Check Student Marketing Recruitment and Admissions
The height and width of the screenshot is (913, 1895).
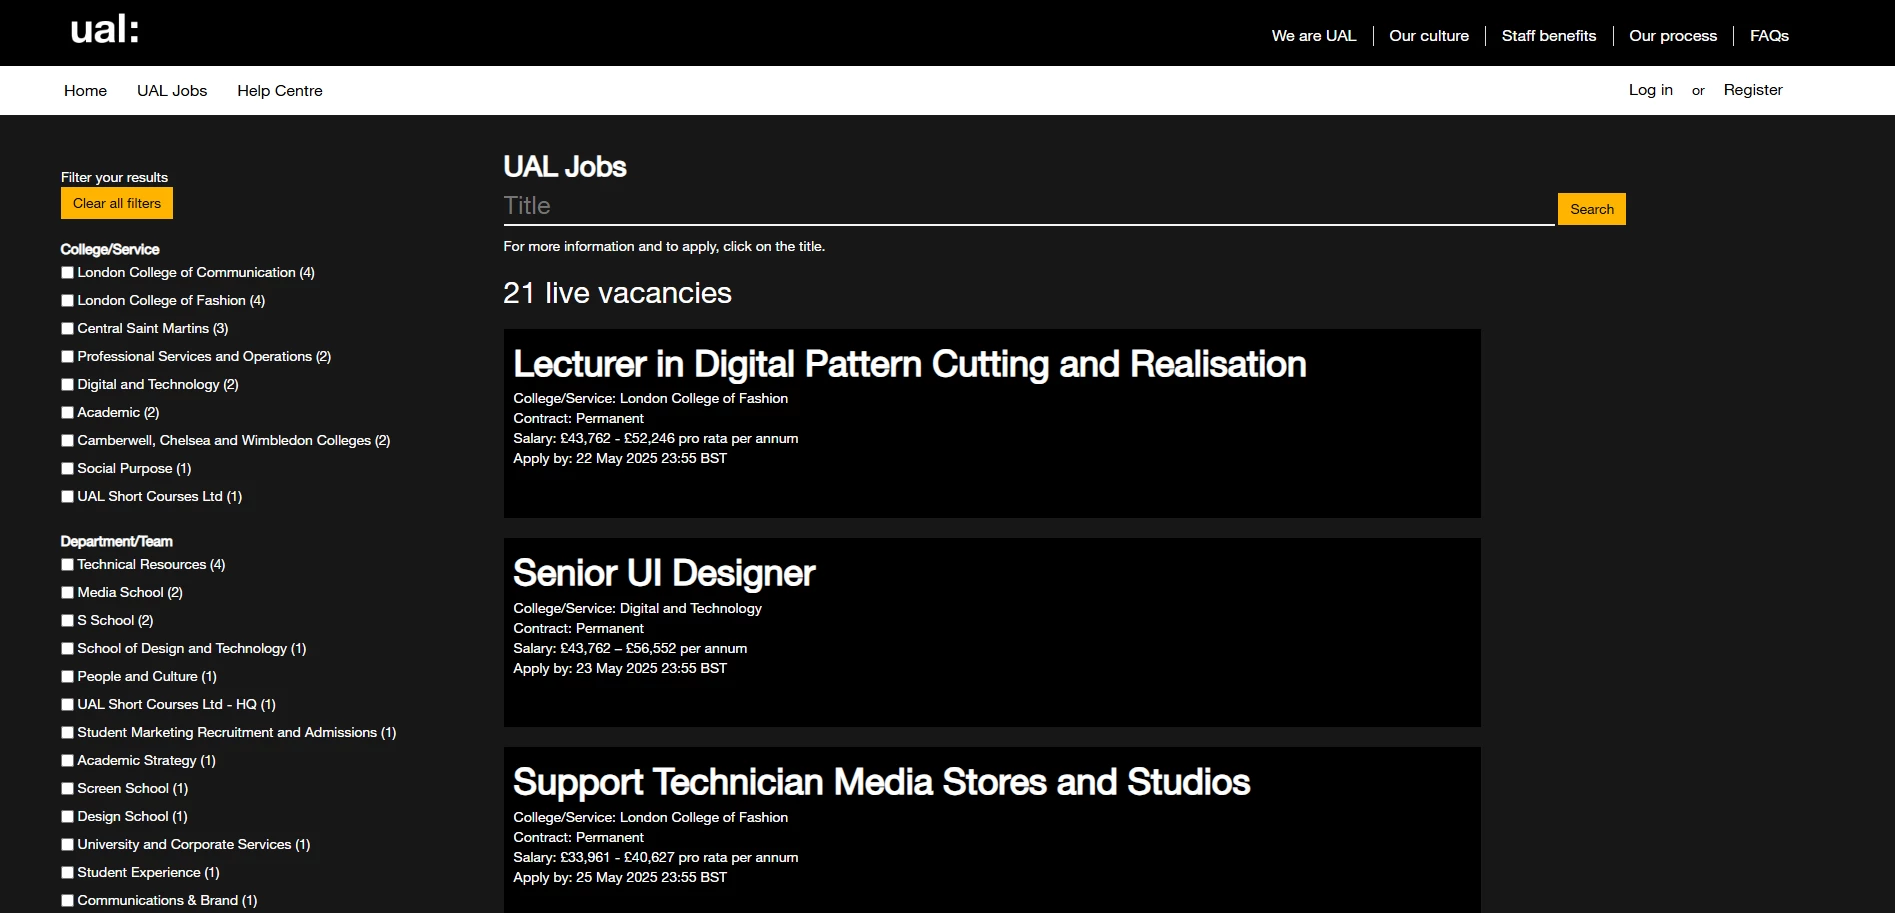[67, 732]
